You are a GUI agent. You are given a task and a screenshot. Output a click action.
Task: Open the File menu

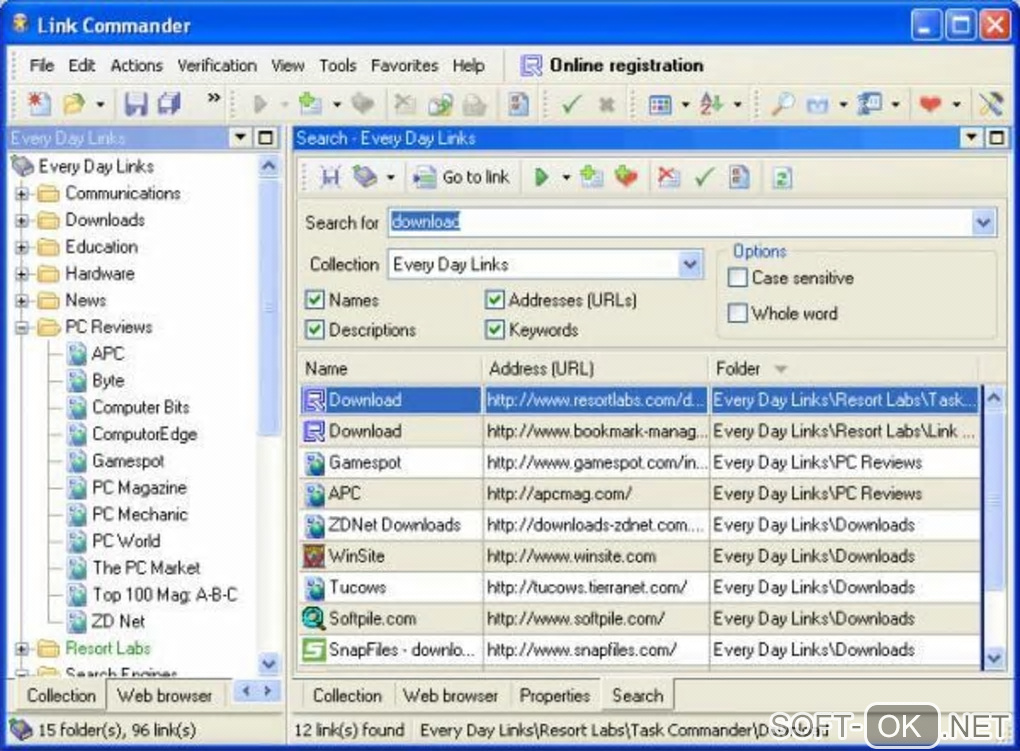click(x=42, y=66)
